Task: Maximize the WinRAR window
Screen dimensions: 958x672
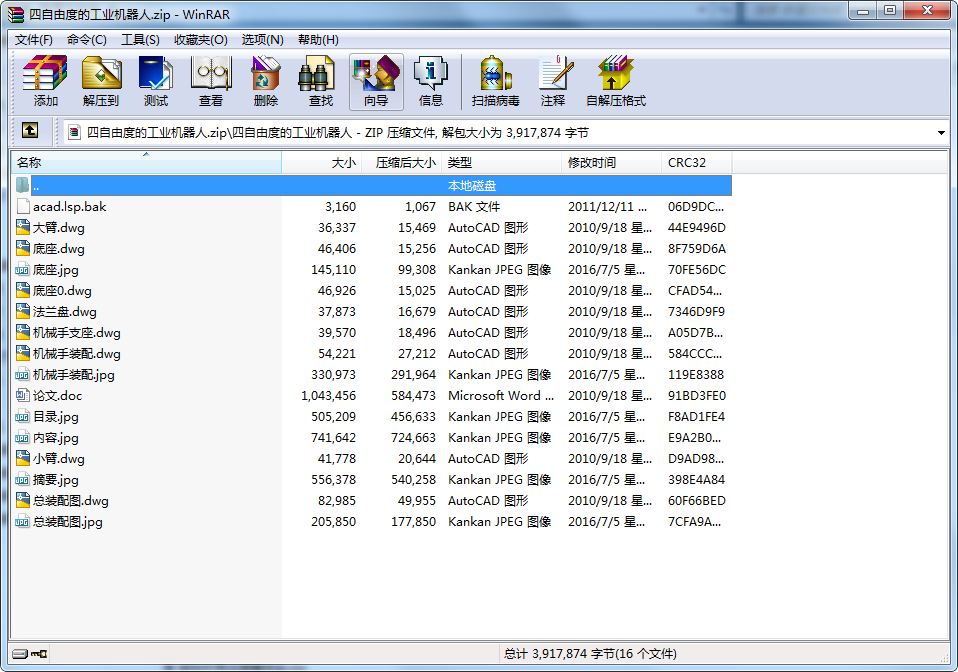Action: tap(890, 10)
